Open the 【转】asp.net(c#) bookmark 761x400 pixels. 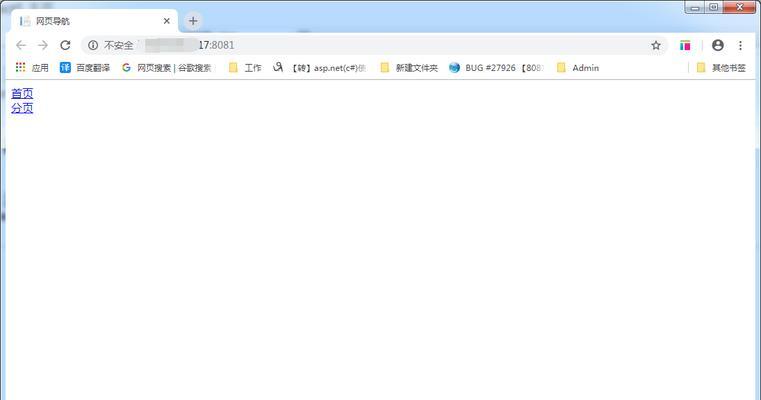click(x=319, y=68)
